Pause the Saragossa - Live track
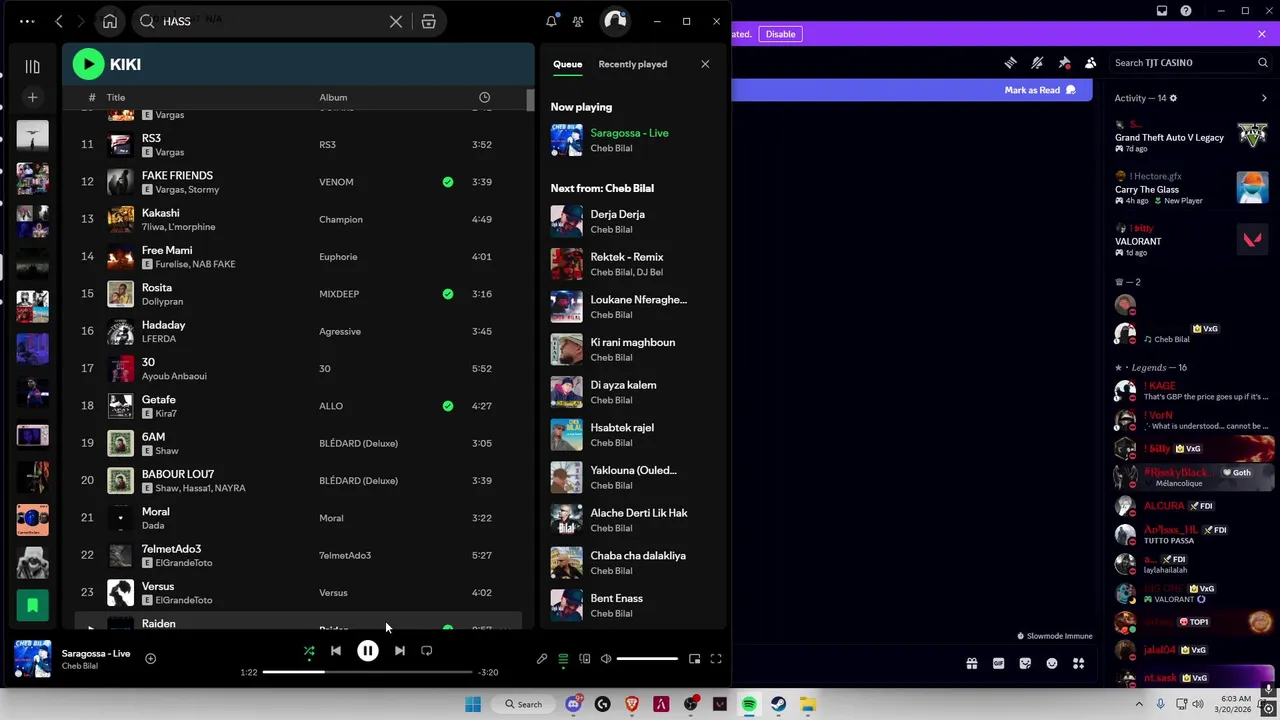Viewport: 1280px width, 720px height. [x=367, y=651]
